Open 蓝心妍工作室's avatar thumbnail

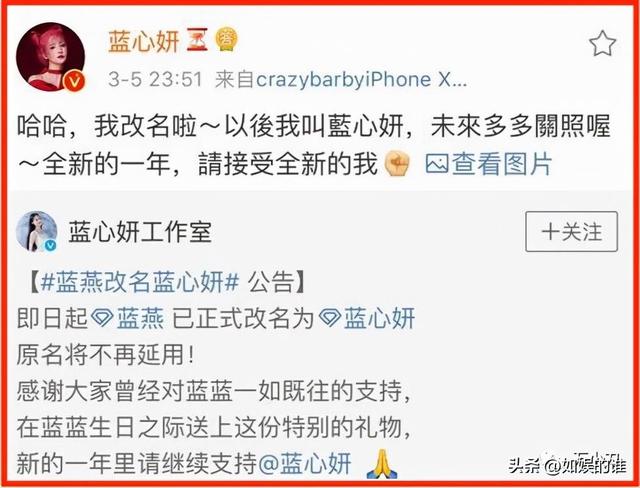pos(36,231)
